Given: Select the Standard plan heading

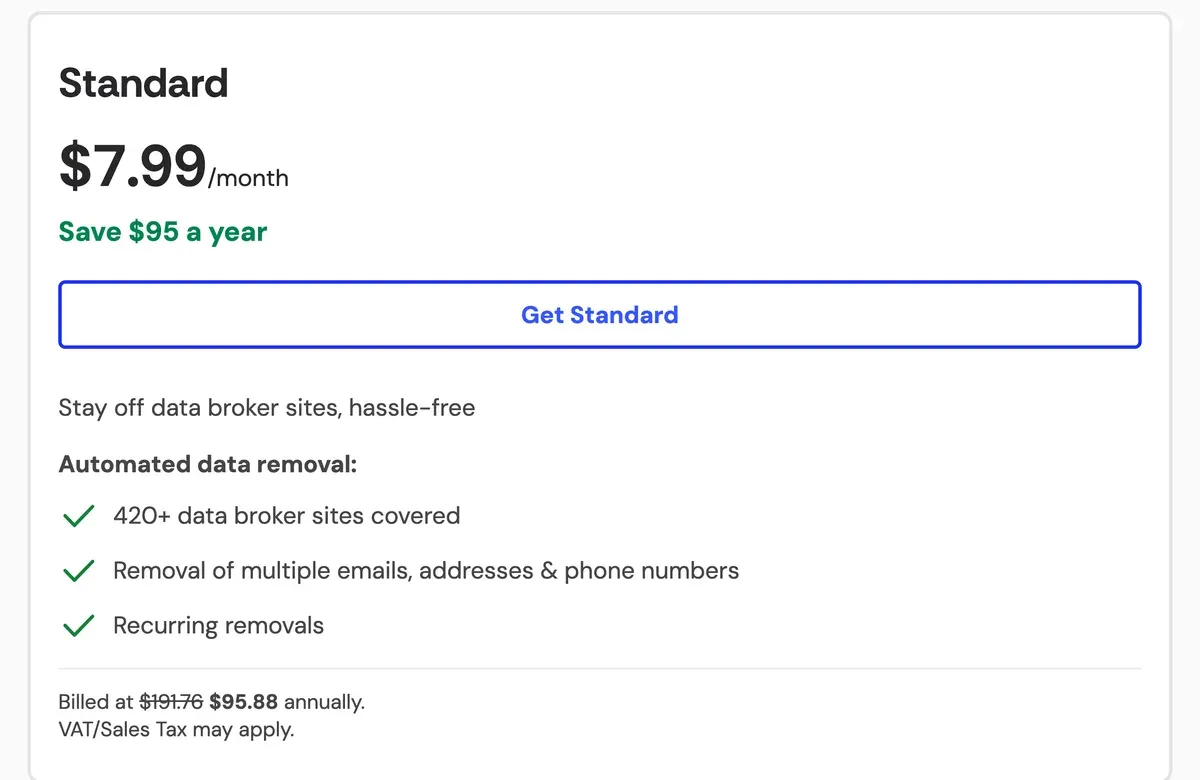Looking at the screenshot, I should [x=143, y=83].
